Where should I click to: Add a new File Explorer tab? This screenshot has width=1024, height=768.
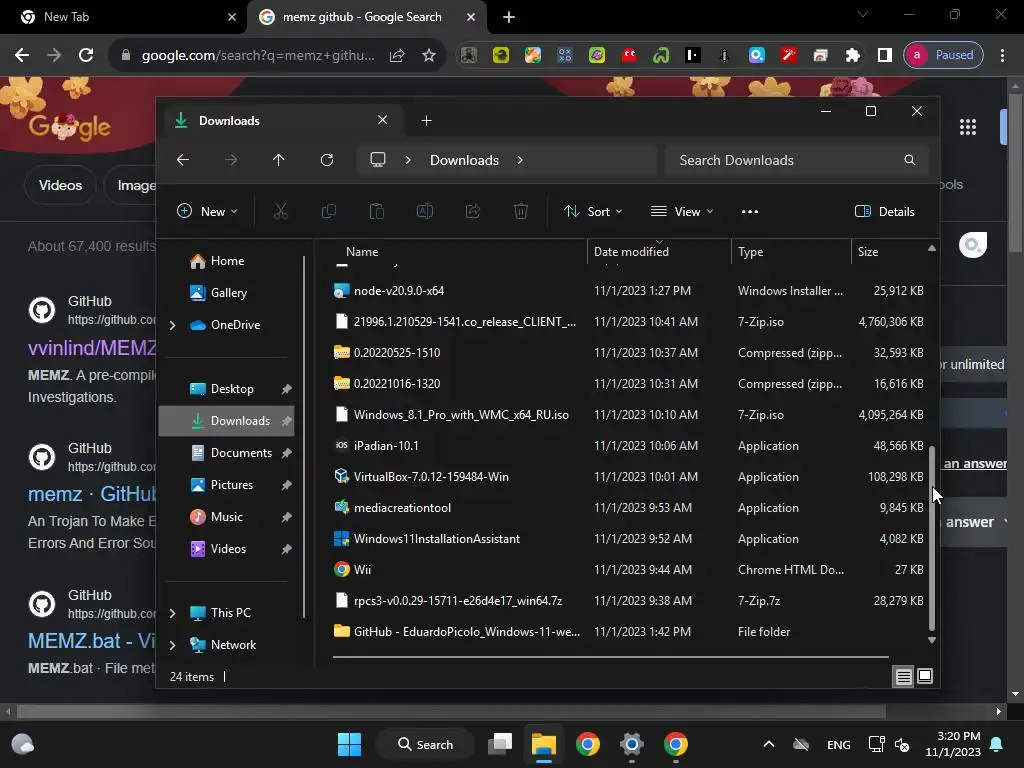pos(426,121)
